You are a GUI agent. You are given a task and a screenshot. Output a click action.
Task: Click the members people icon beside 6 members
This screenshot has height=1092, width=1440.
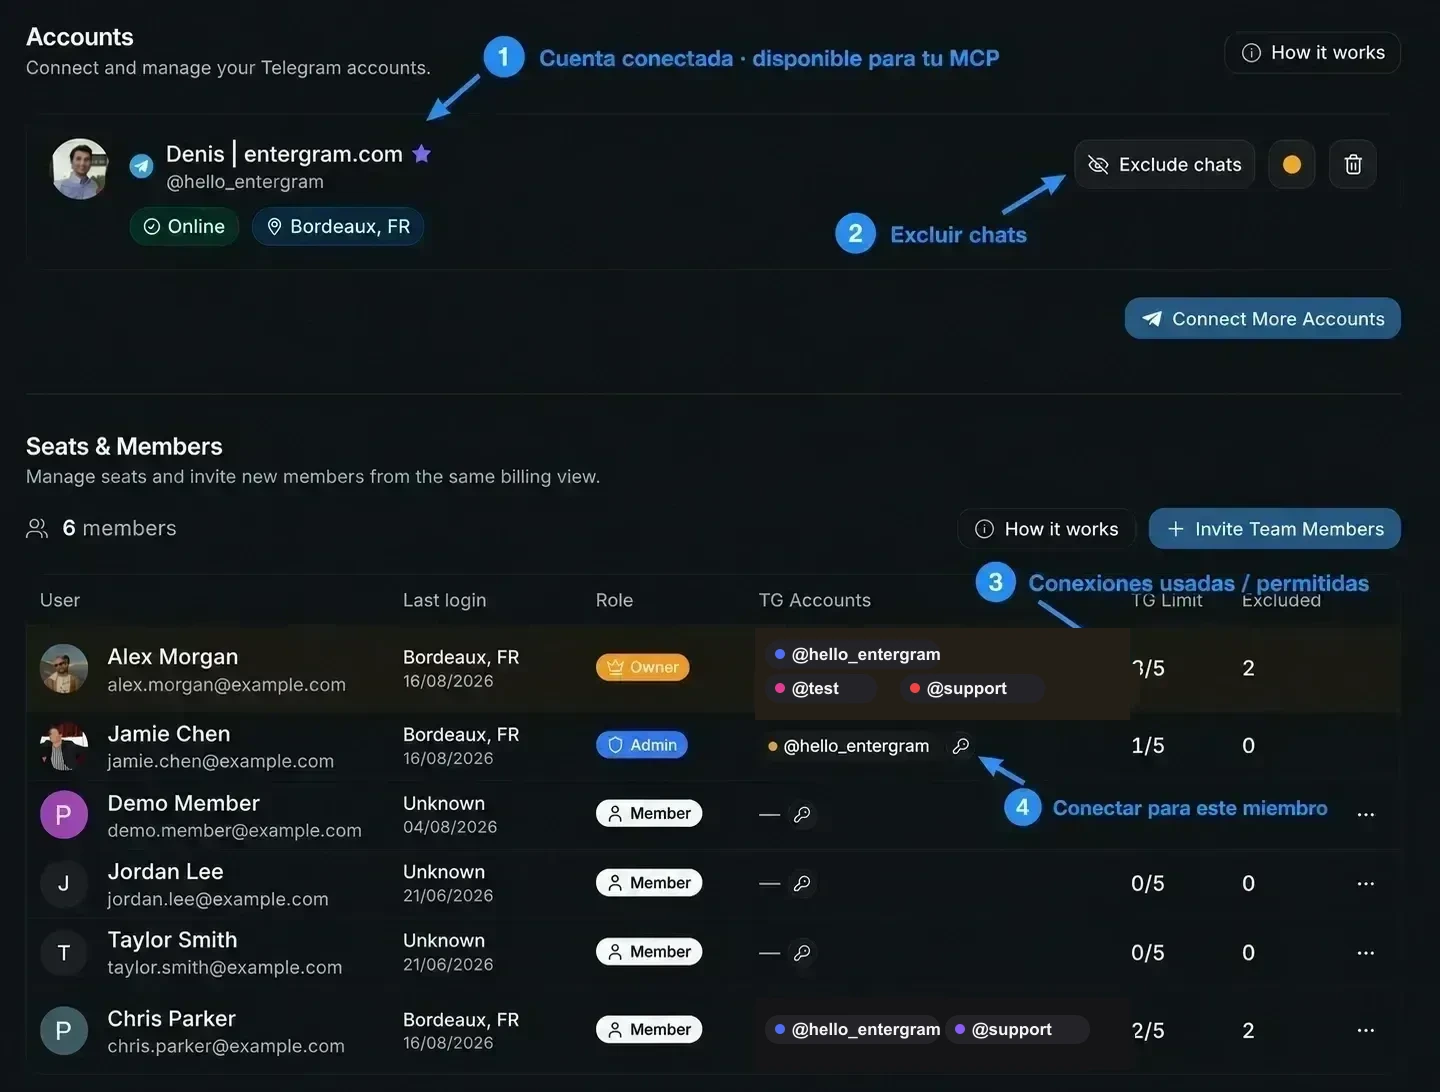click(x=37, y=529)
